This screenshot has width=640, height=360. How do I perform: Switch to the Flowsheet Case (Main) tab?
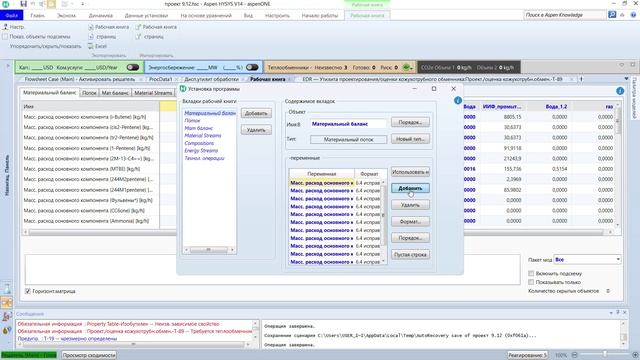(x=80, y=79)
